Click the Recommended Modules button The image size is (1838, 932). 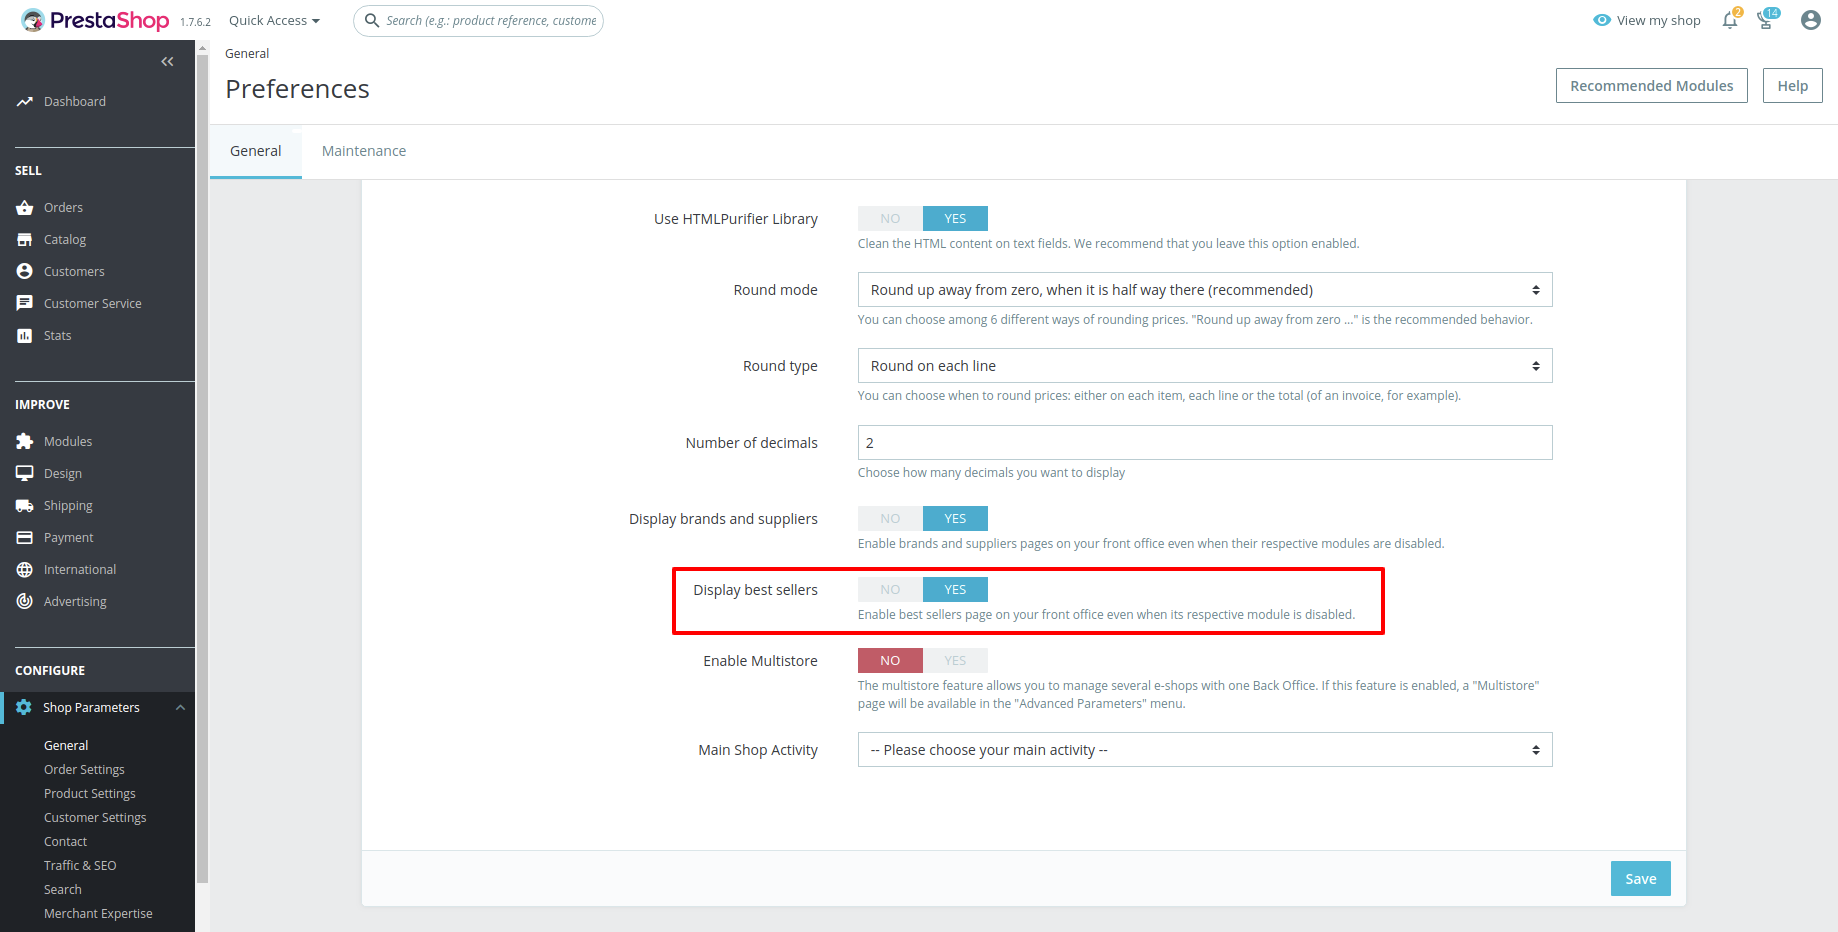[1651, 86]
